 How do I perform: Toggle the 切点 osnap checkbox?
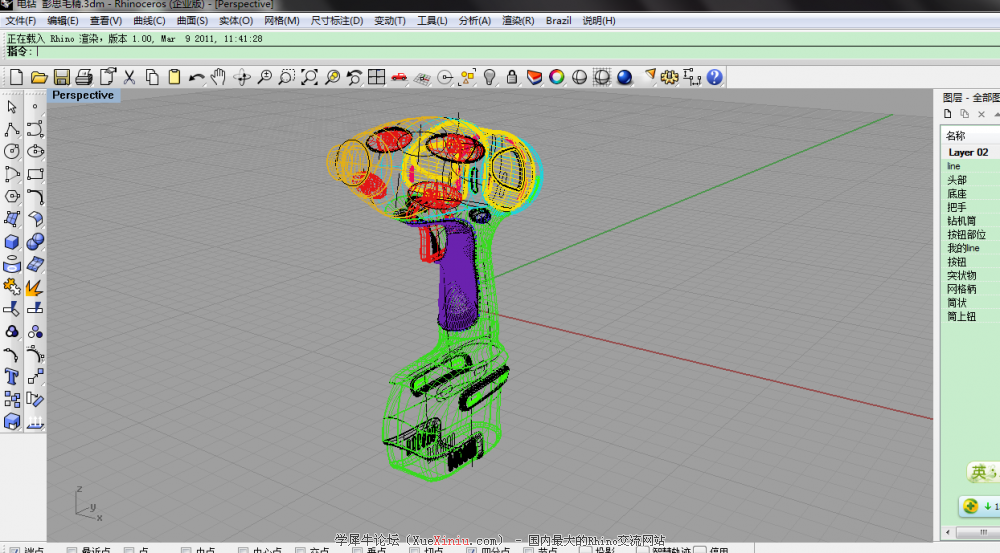coord(415,549)
